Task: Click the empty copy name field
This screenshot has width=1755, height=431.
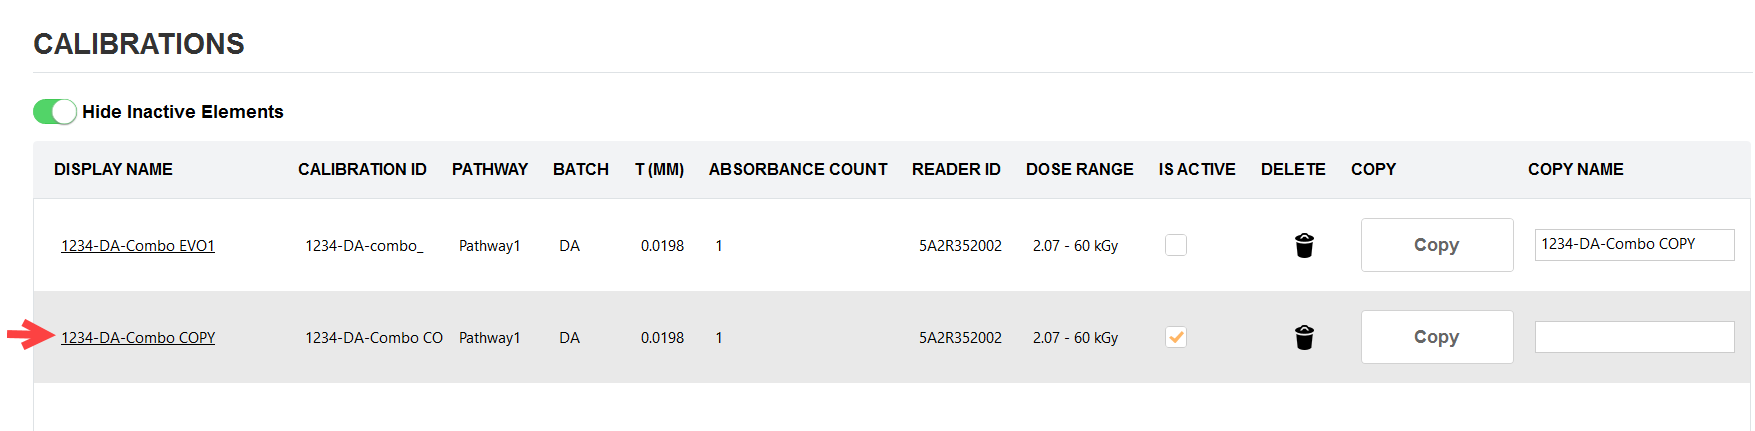Action: click(x=1635, y=337)
